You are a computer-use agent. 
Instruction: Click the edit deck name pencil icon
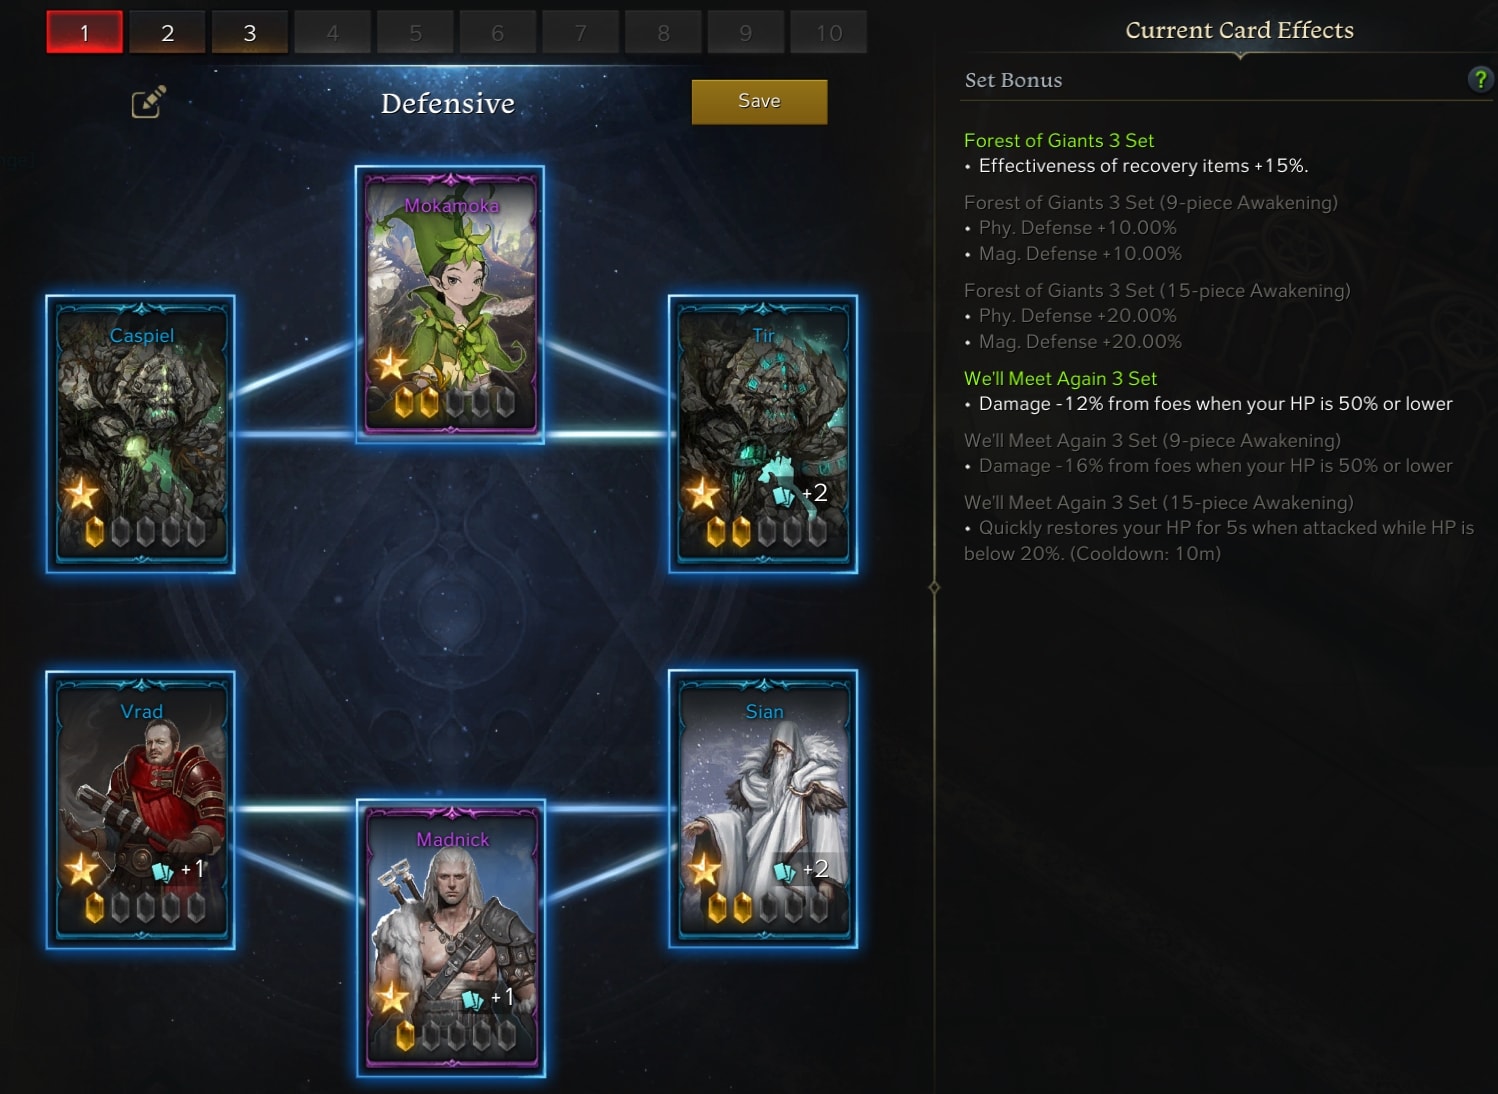tap(148, 102)
